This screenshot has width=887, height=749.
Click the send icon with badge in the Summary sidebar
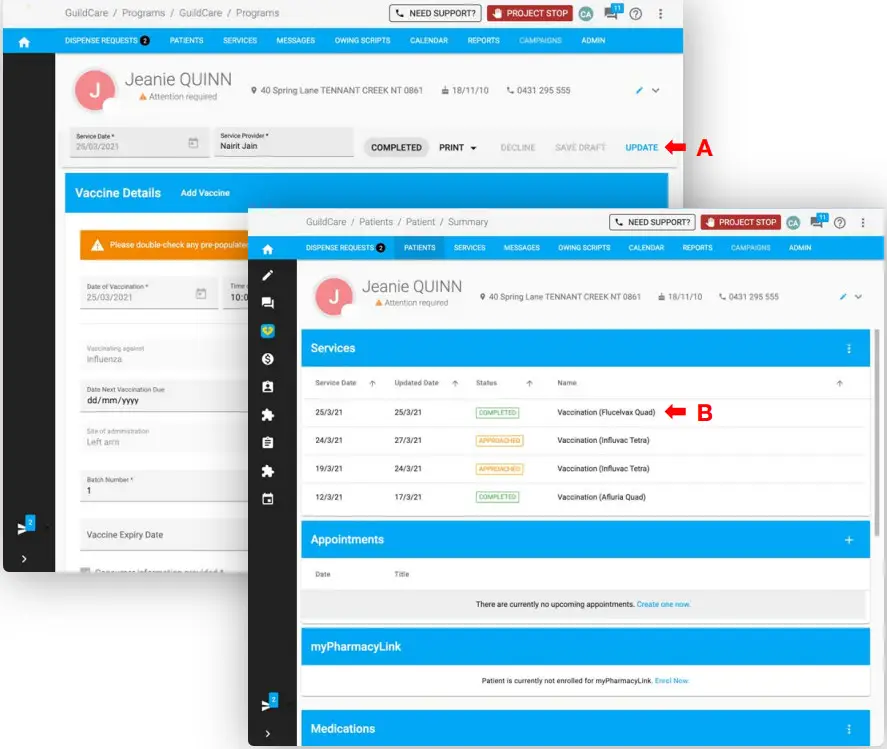[269, 703]
